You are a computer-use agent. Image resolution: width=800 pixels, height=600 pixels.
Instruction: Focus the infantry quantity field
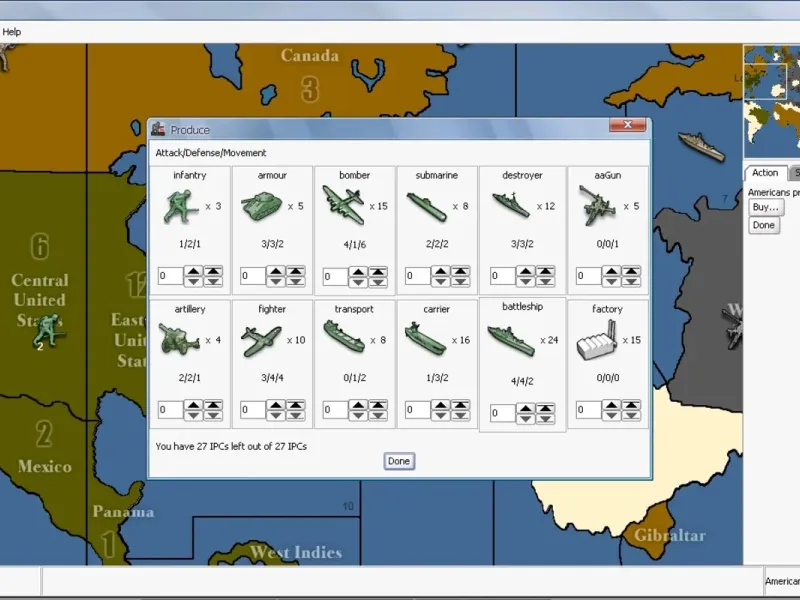[x=170, y=276]
